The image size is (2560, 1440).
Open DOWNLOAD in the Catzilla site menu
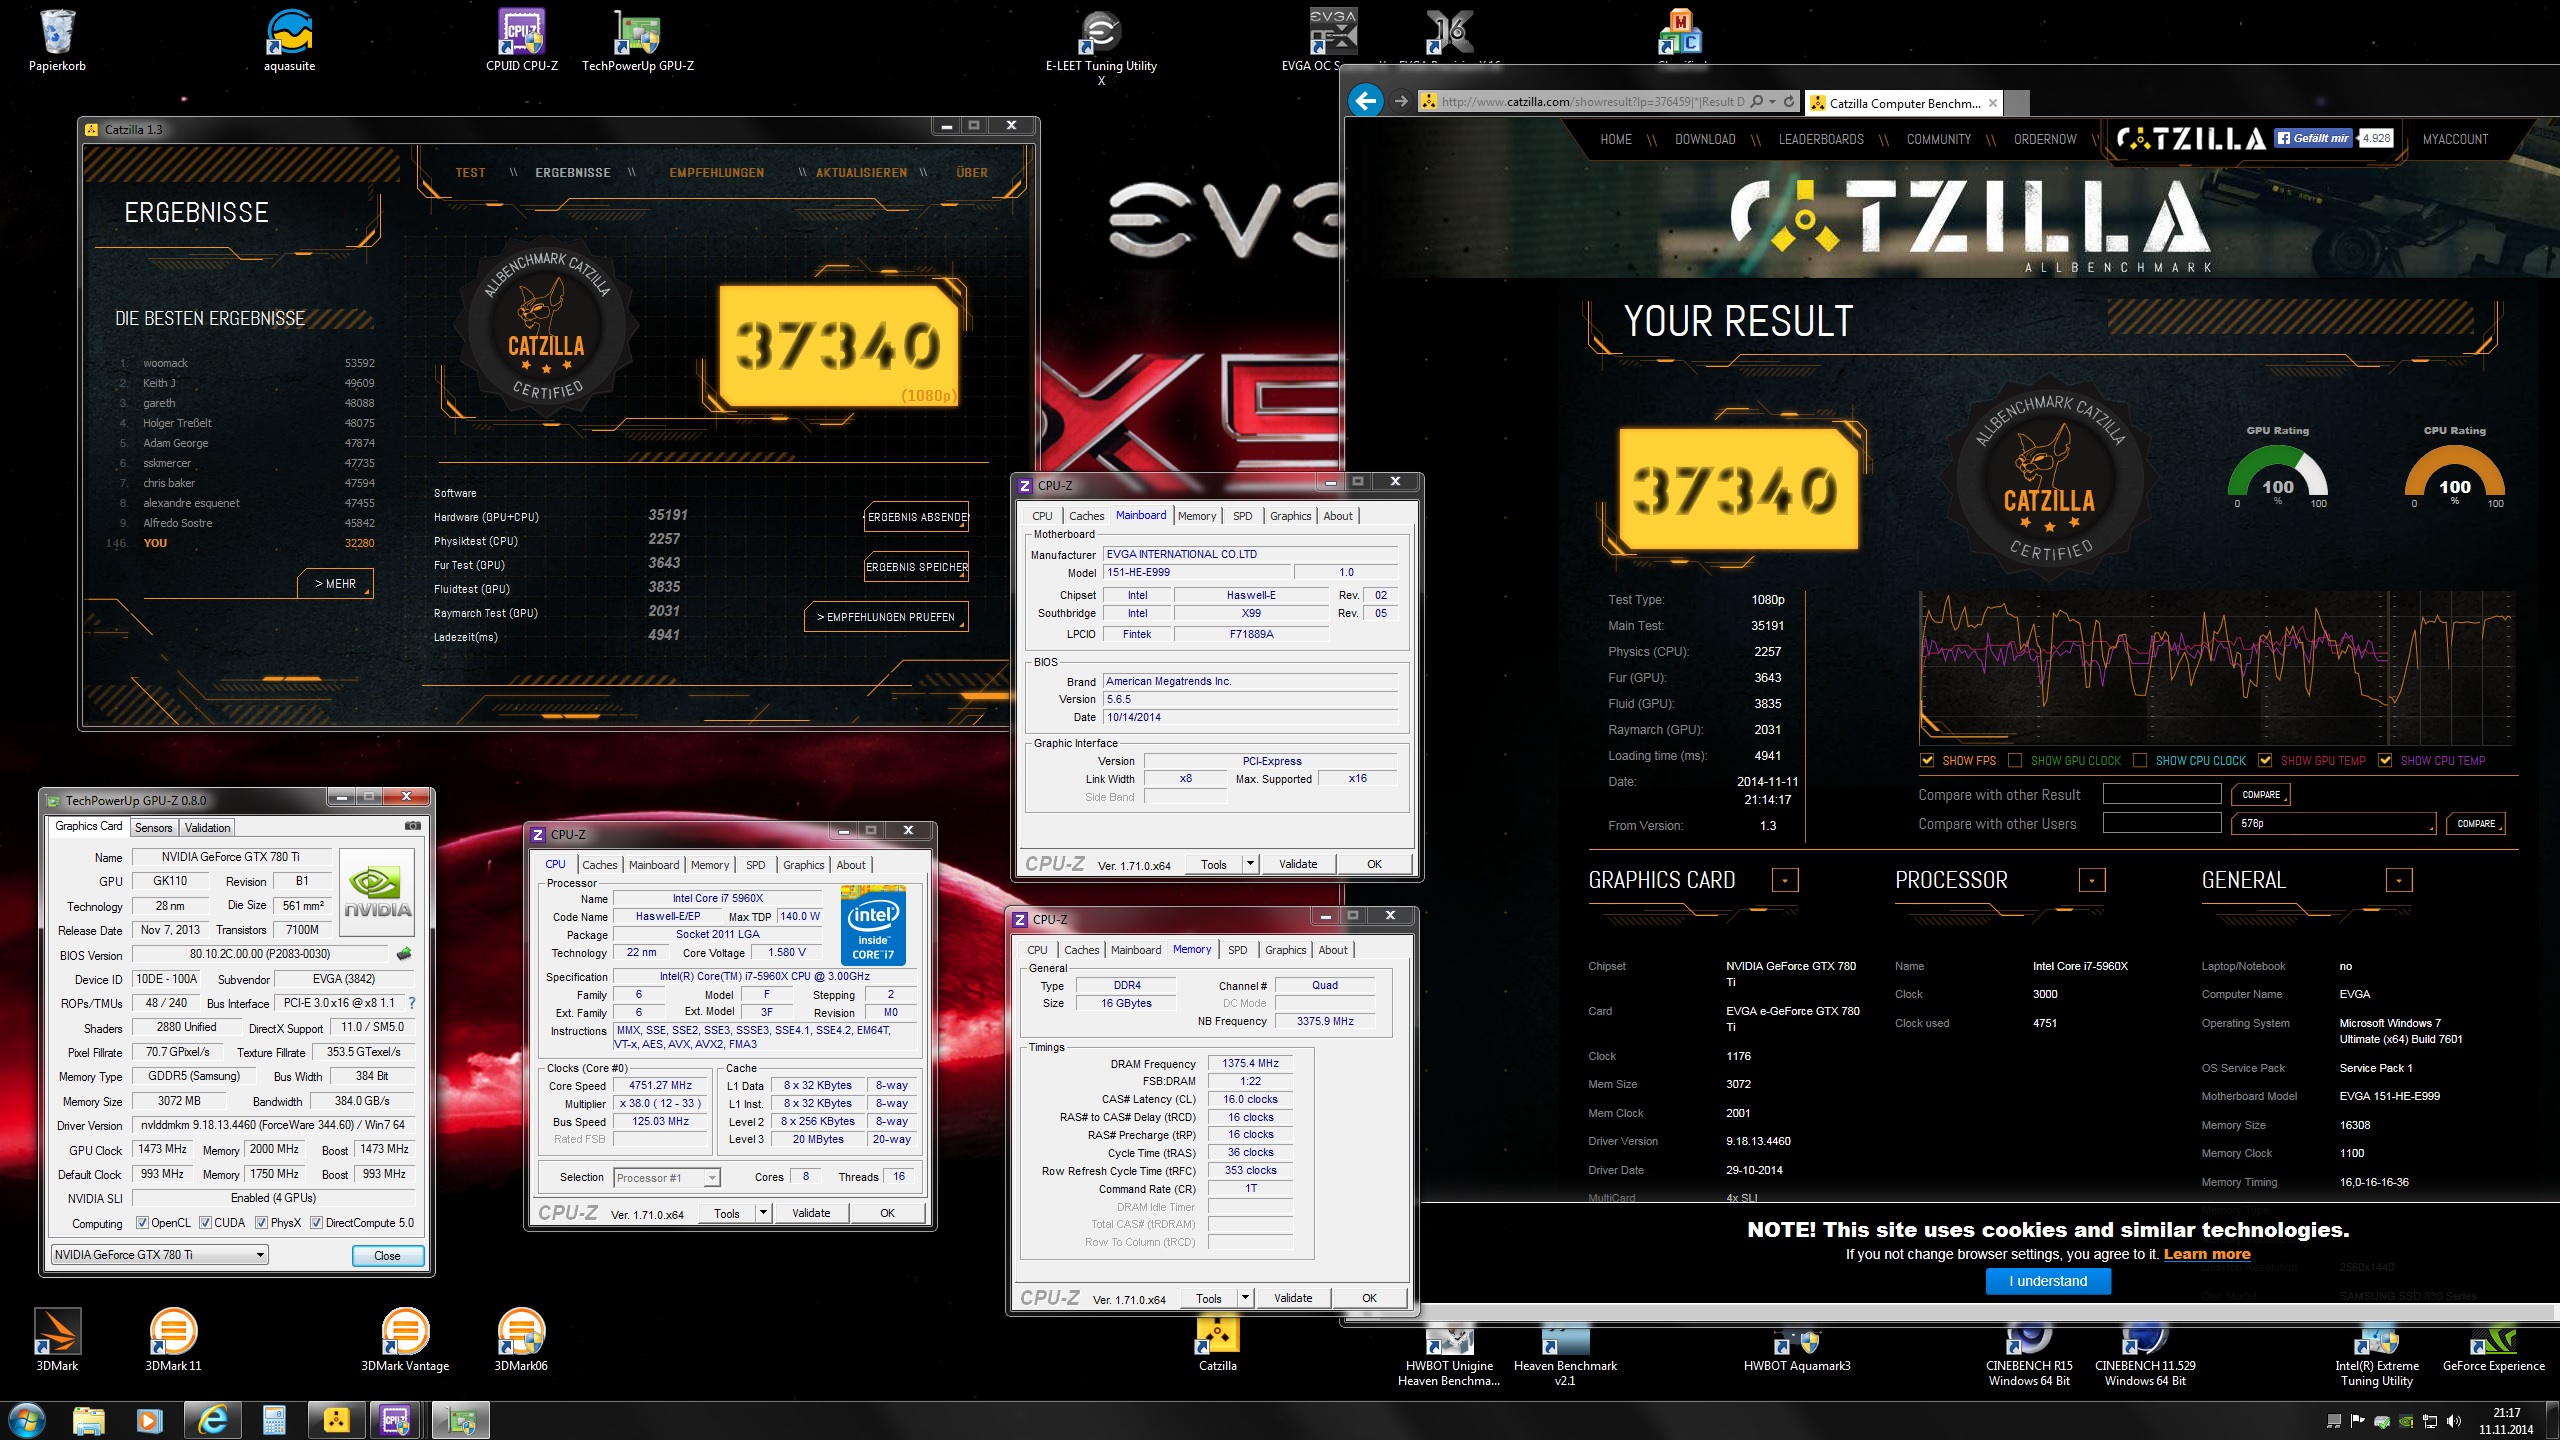pos(1705,139)
